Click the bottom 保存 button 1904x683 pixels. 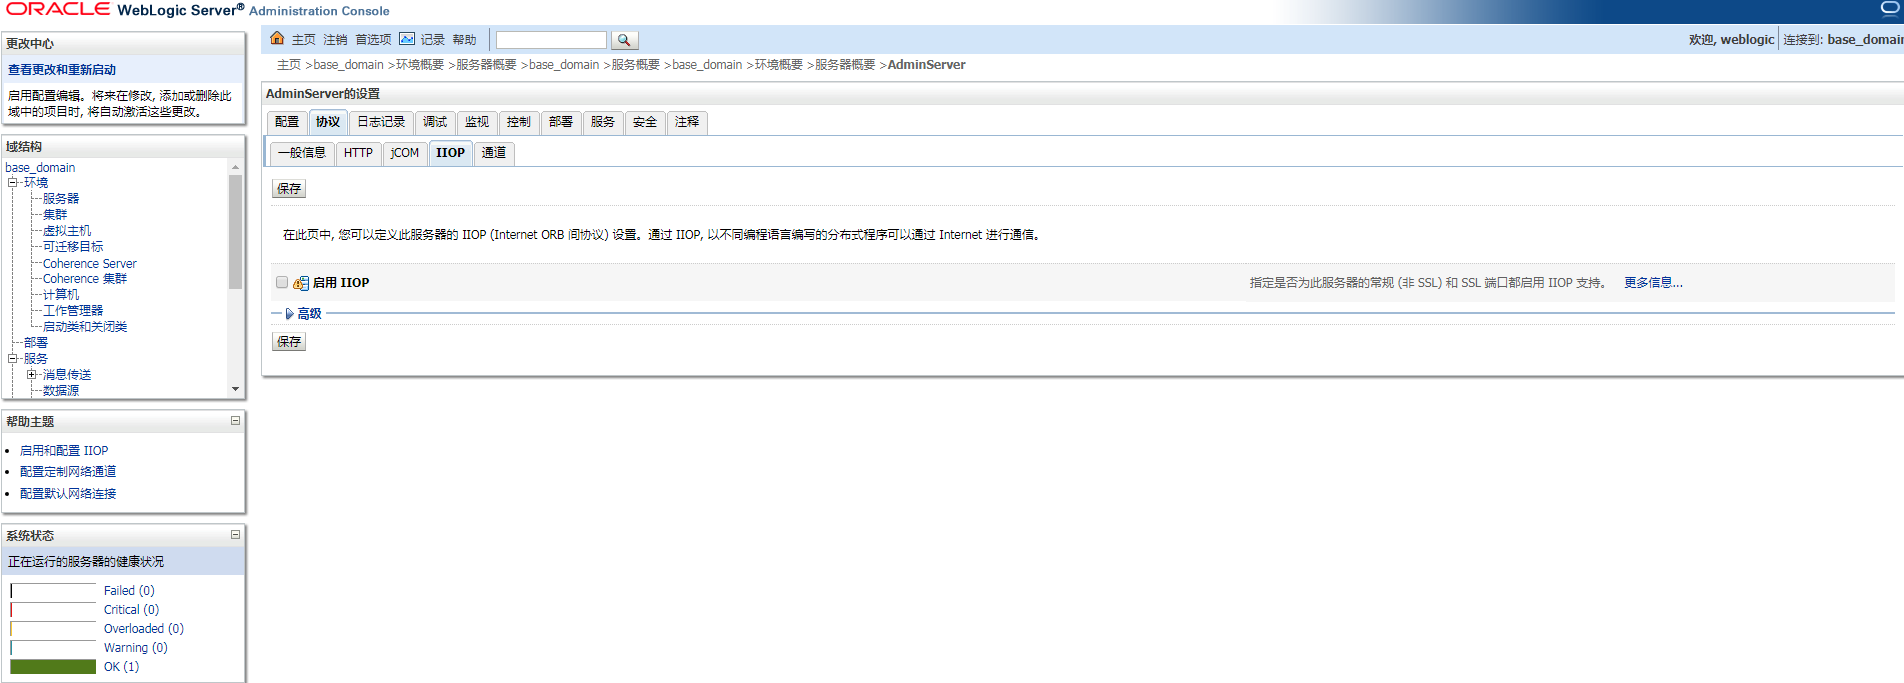(x=289, y=342)
